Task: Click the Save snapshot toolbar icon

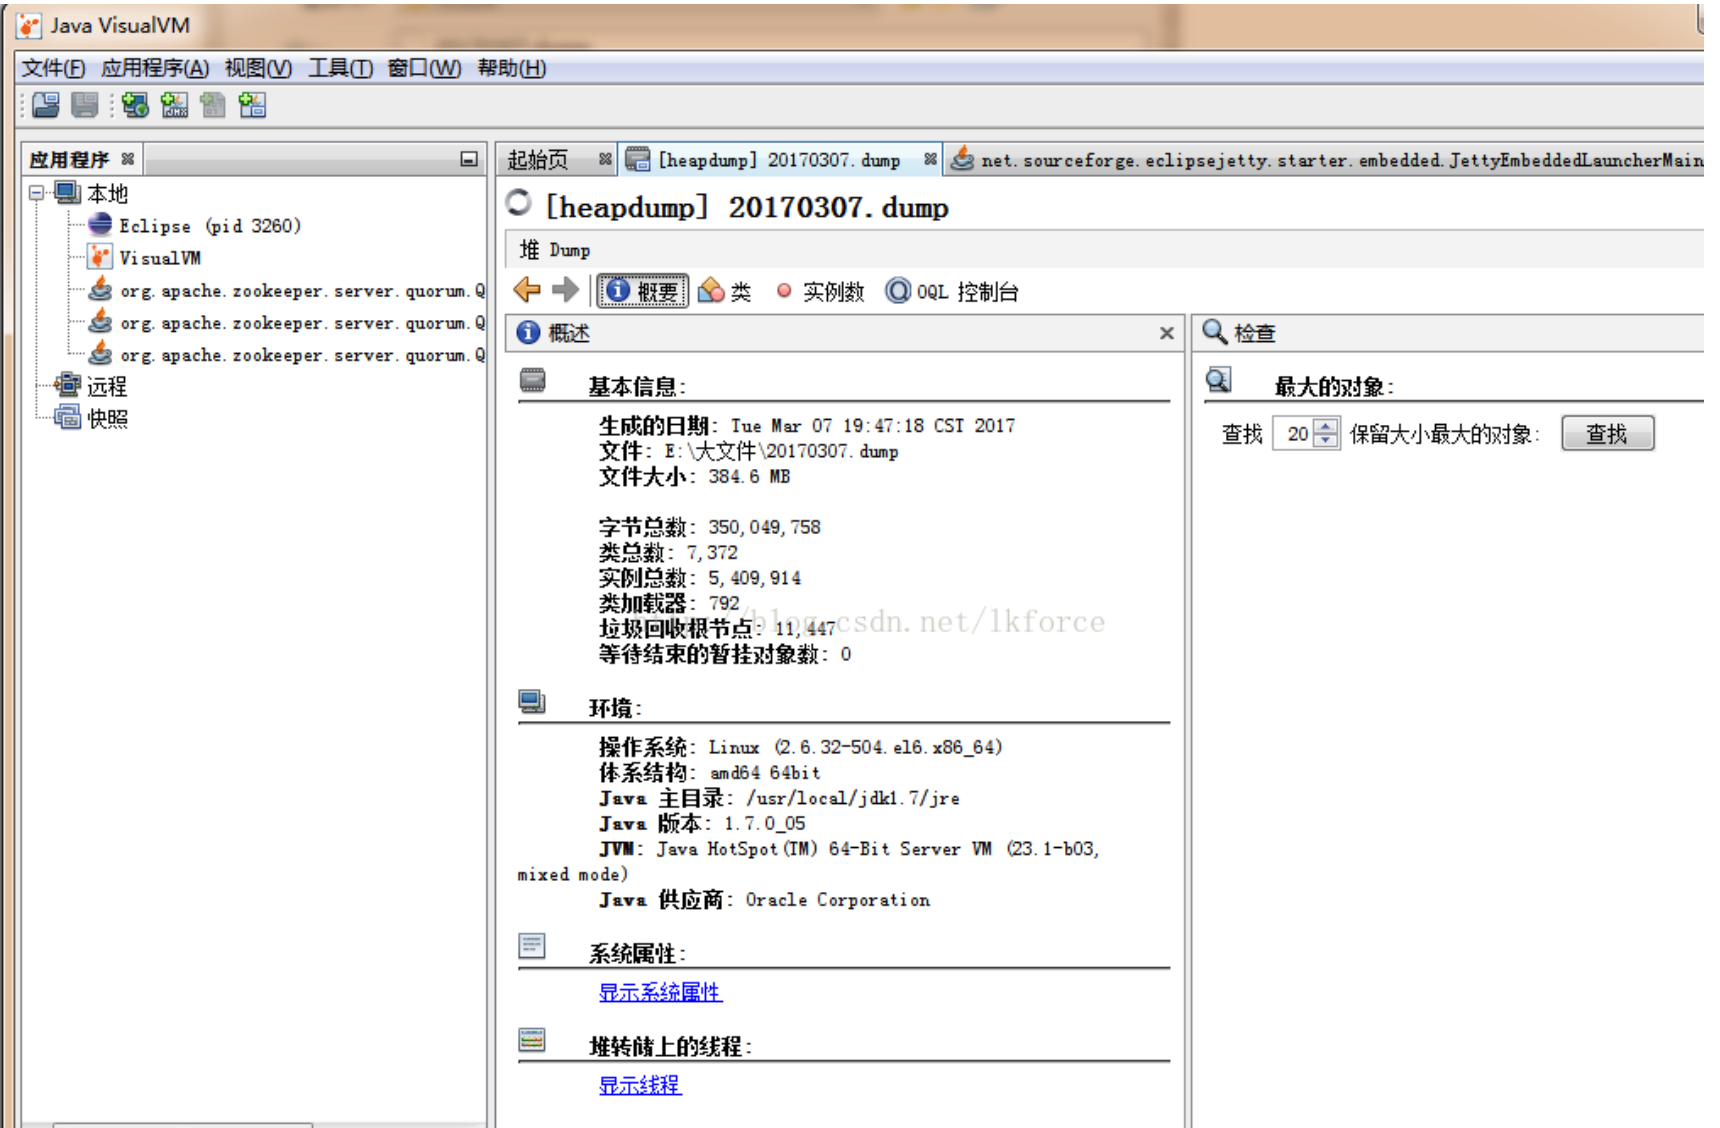Action: (x=85, y=105)
